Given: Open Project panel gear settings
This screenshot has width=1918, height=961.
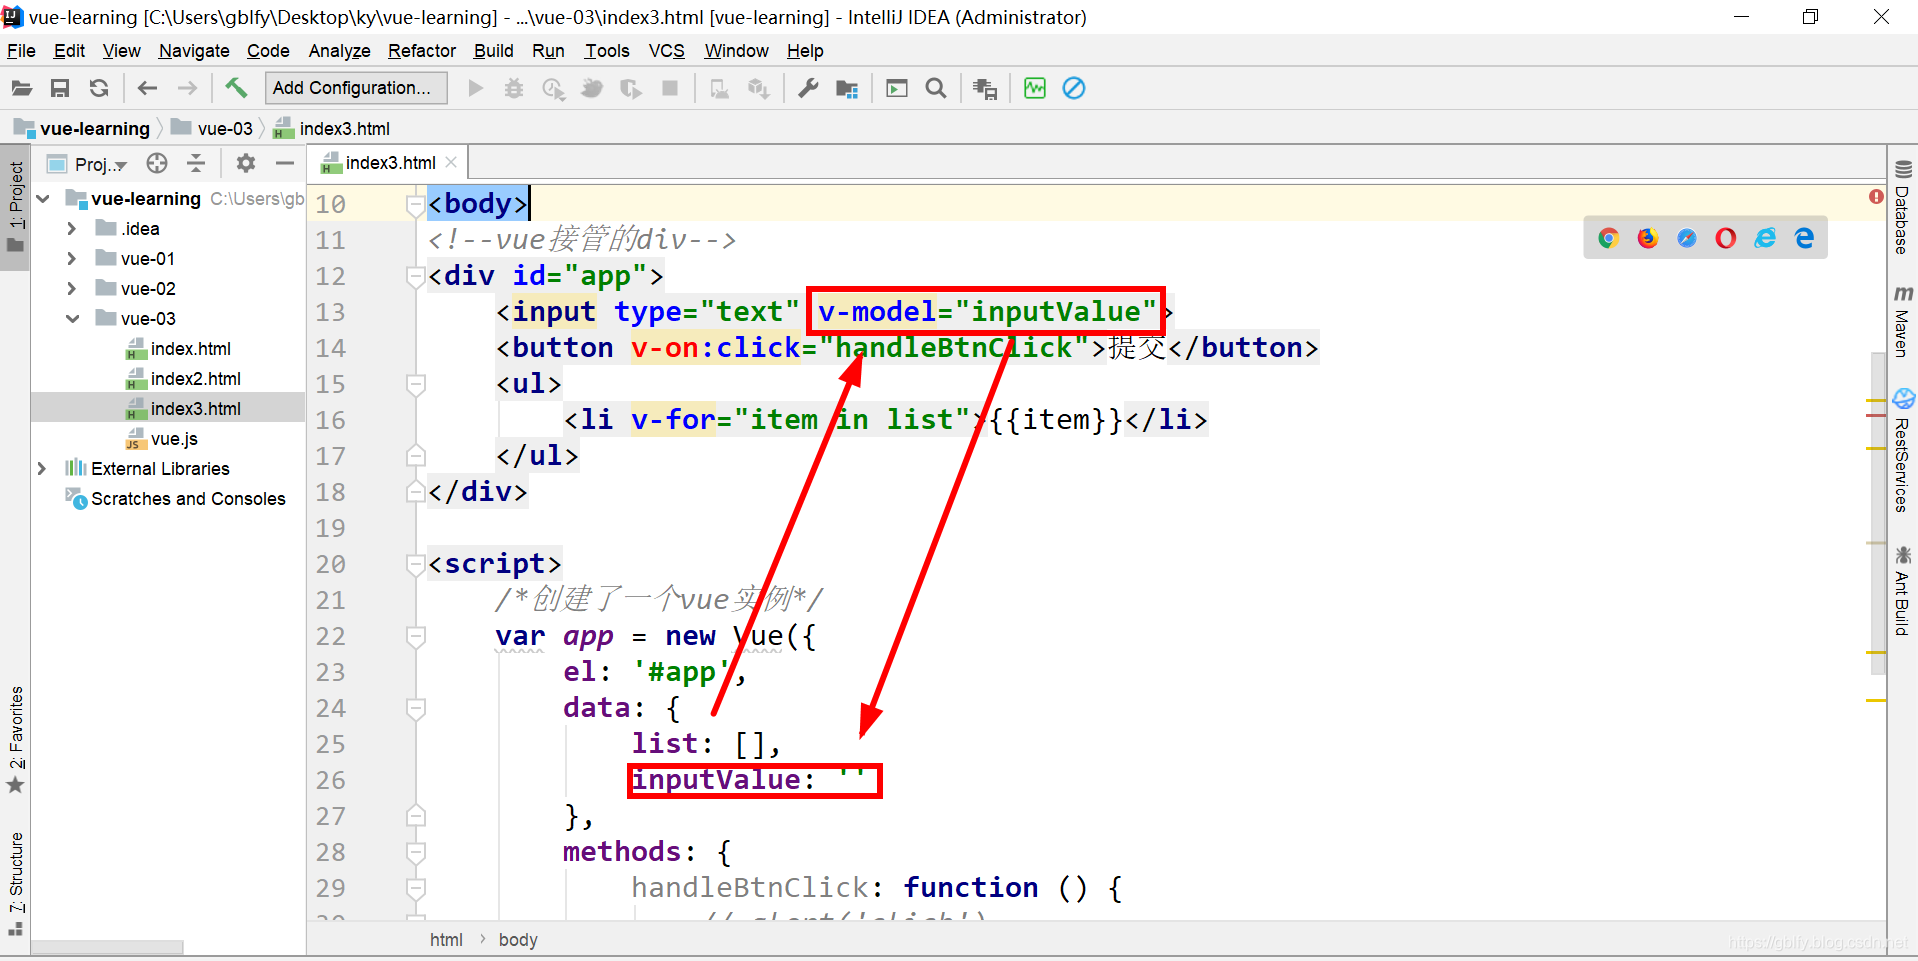Looking at the screenshot, I should pos(246,163).
